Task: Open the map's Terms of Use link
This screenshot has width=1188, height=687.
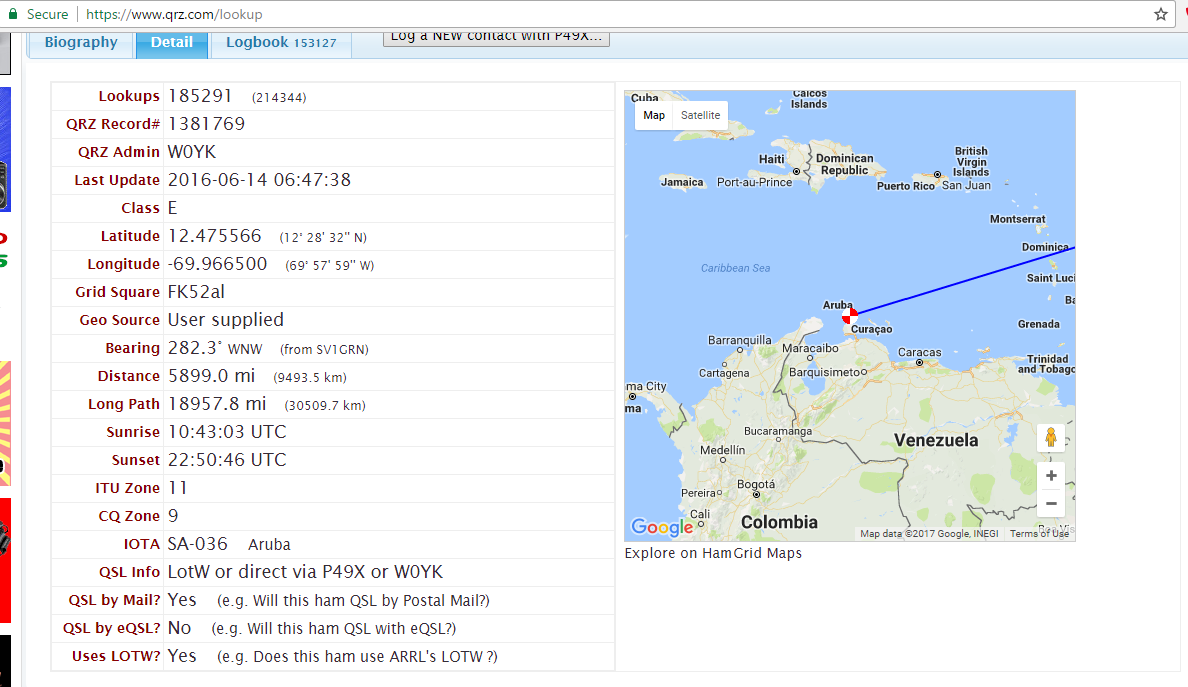Action: coord(1039,533)
